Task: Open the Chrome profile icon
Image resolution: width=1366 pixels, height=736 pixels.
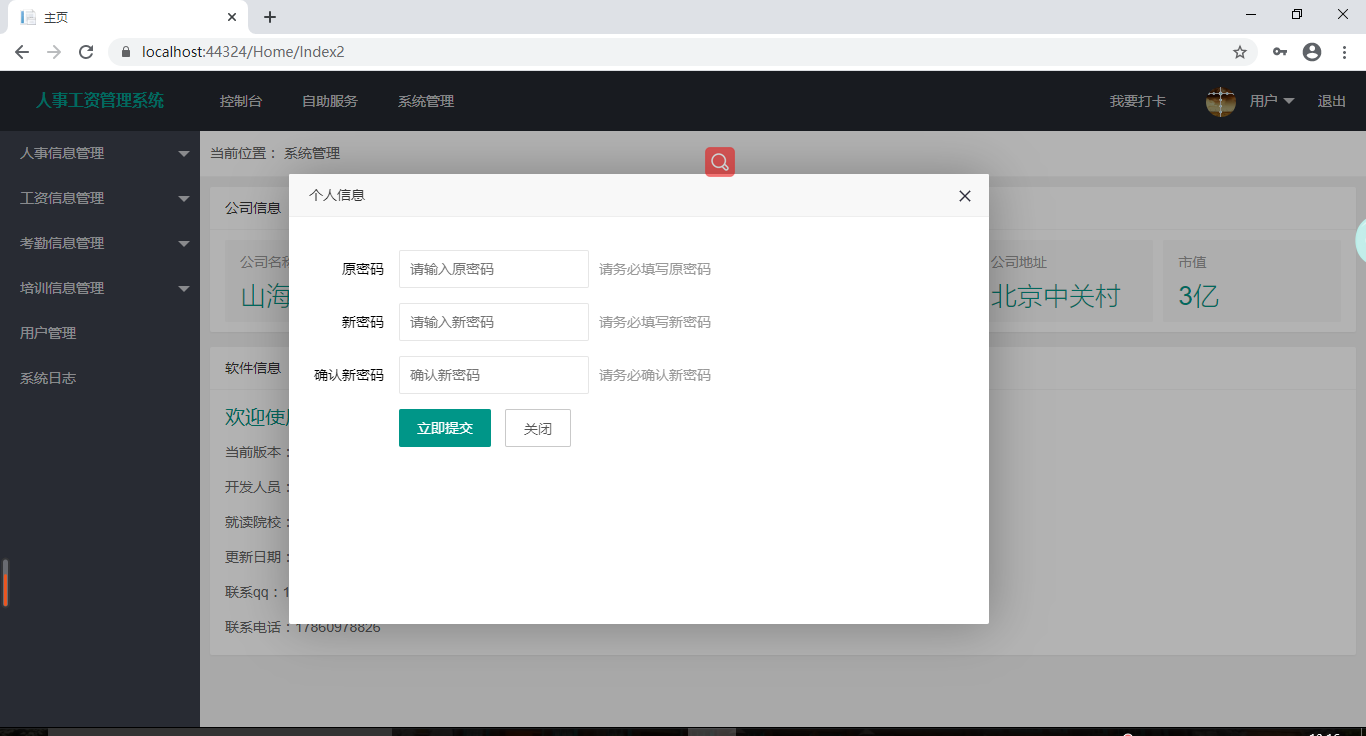Action: (x=1312, y=52)
